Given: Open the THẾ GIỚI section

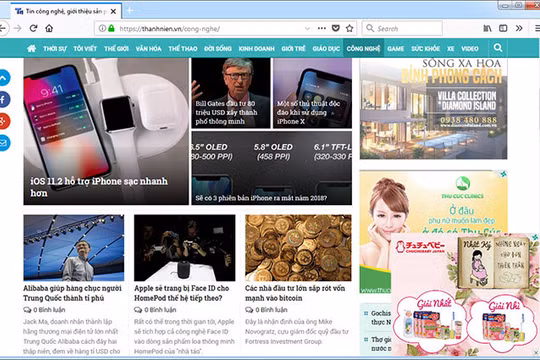Looking at the screenshot, I should pos(116,49).
